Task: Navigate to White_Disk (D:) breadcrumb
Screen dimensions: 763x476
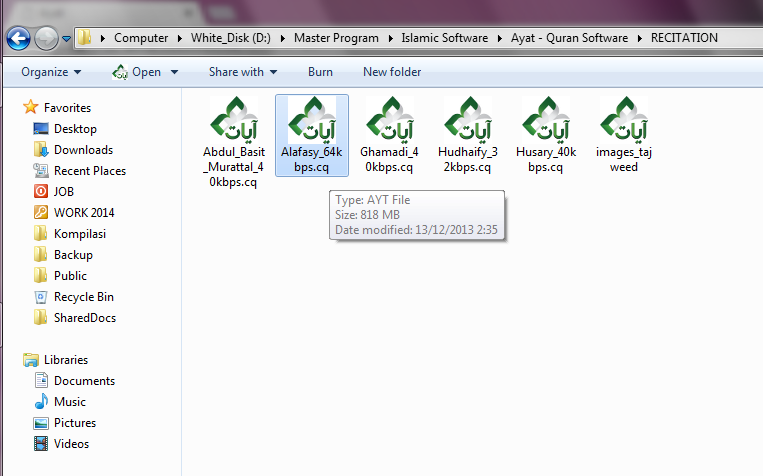Action: [x=231, y=38]
